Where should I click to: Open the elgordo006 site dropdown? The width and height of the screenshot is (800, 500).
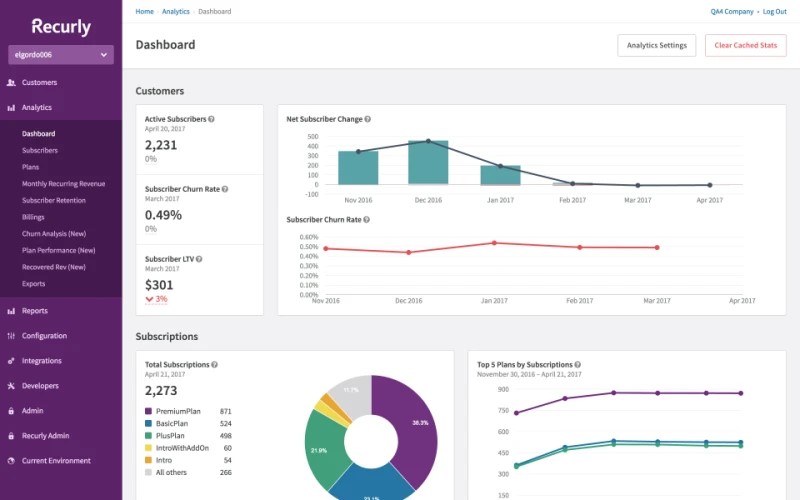(x=61, y=55)
